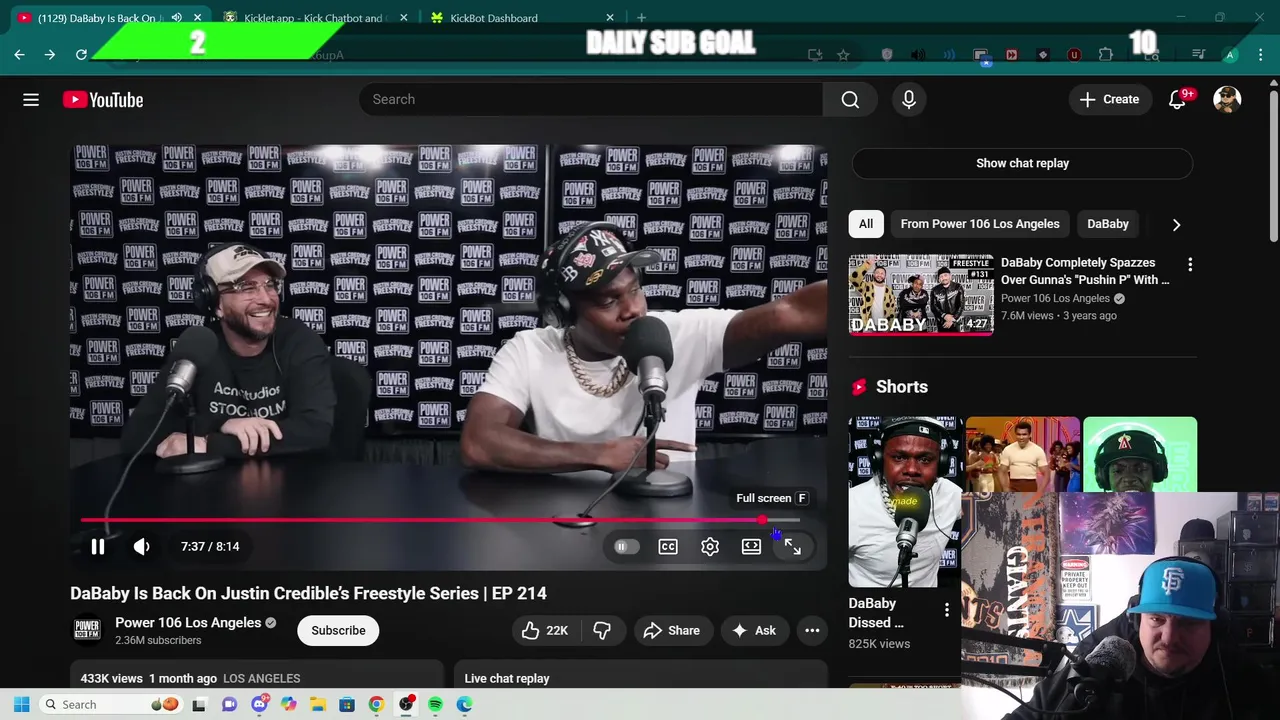The width and height of the screenshot is (1280, 720).
Task: Click the Ask button
Action: (755, 631)
